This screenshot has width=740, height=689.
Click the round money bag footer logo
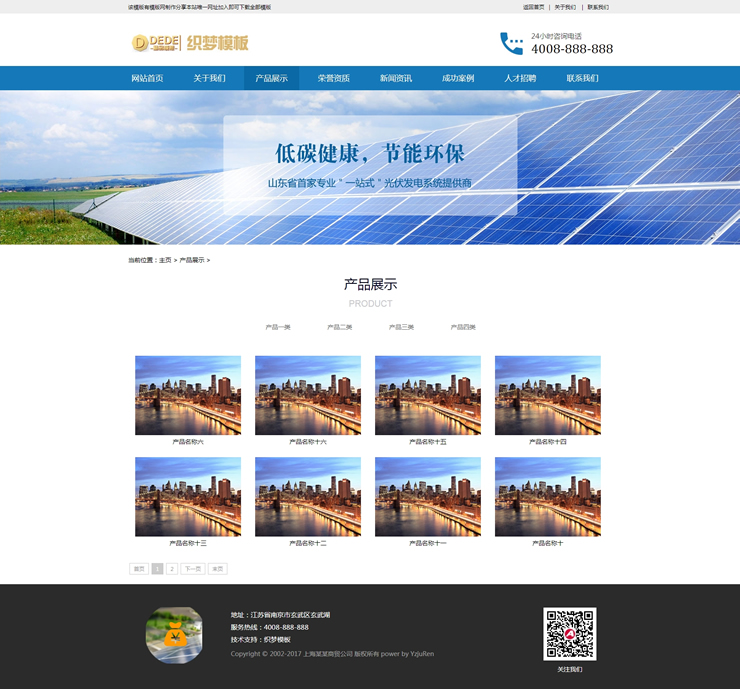[x=174, y=634]
